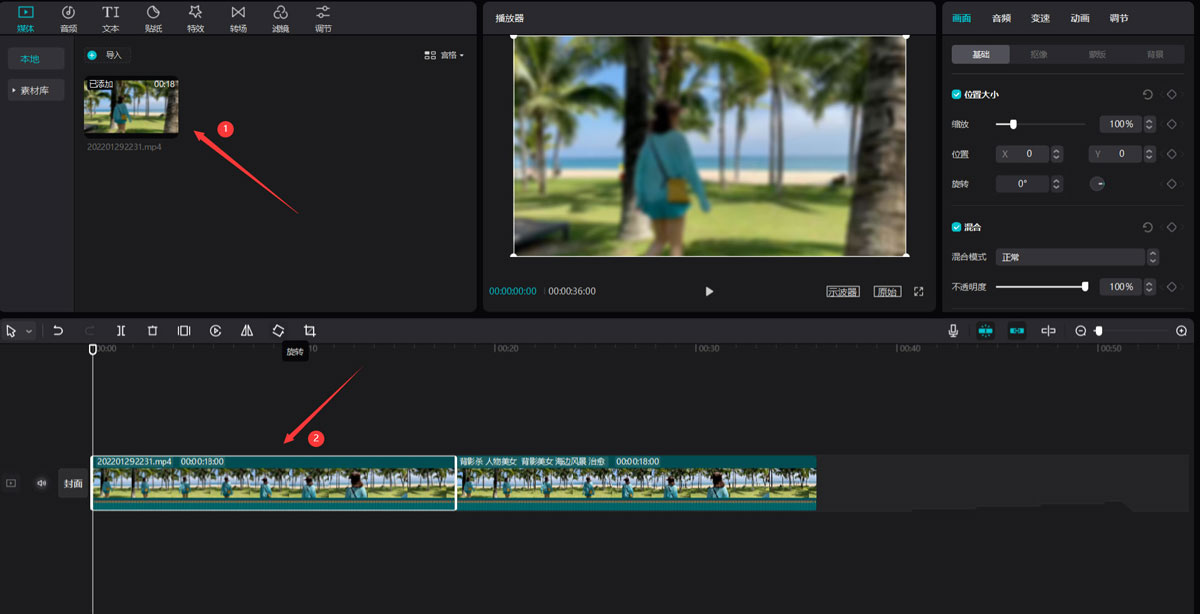Image resolution: width=1200 pixels, height=614 pixels.
Task: Click the 原始 aspect ratio button
Action: 886,292
